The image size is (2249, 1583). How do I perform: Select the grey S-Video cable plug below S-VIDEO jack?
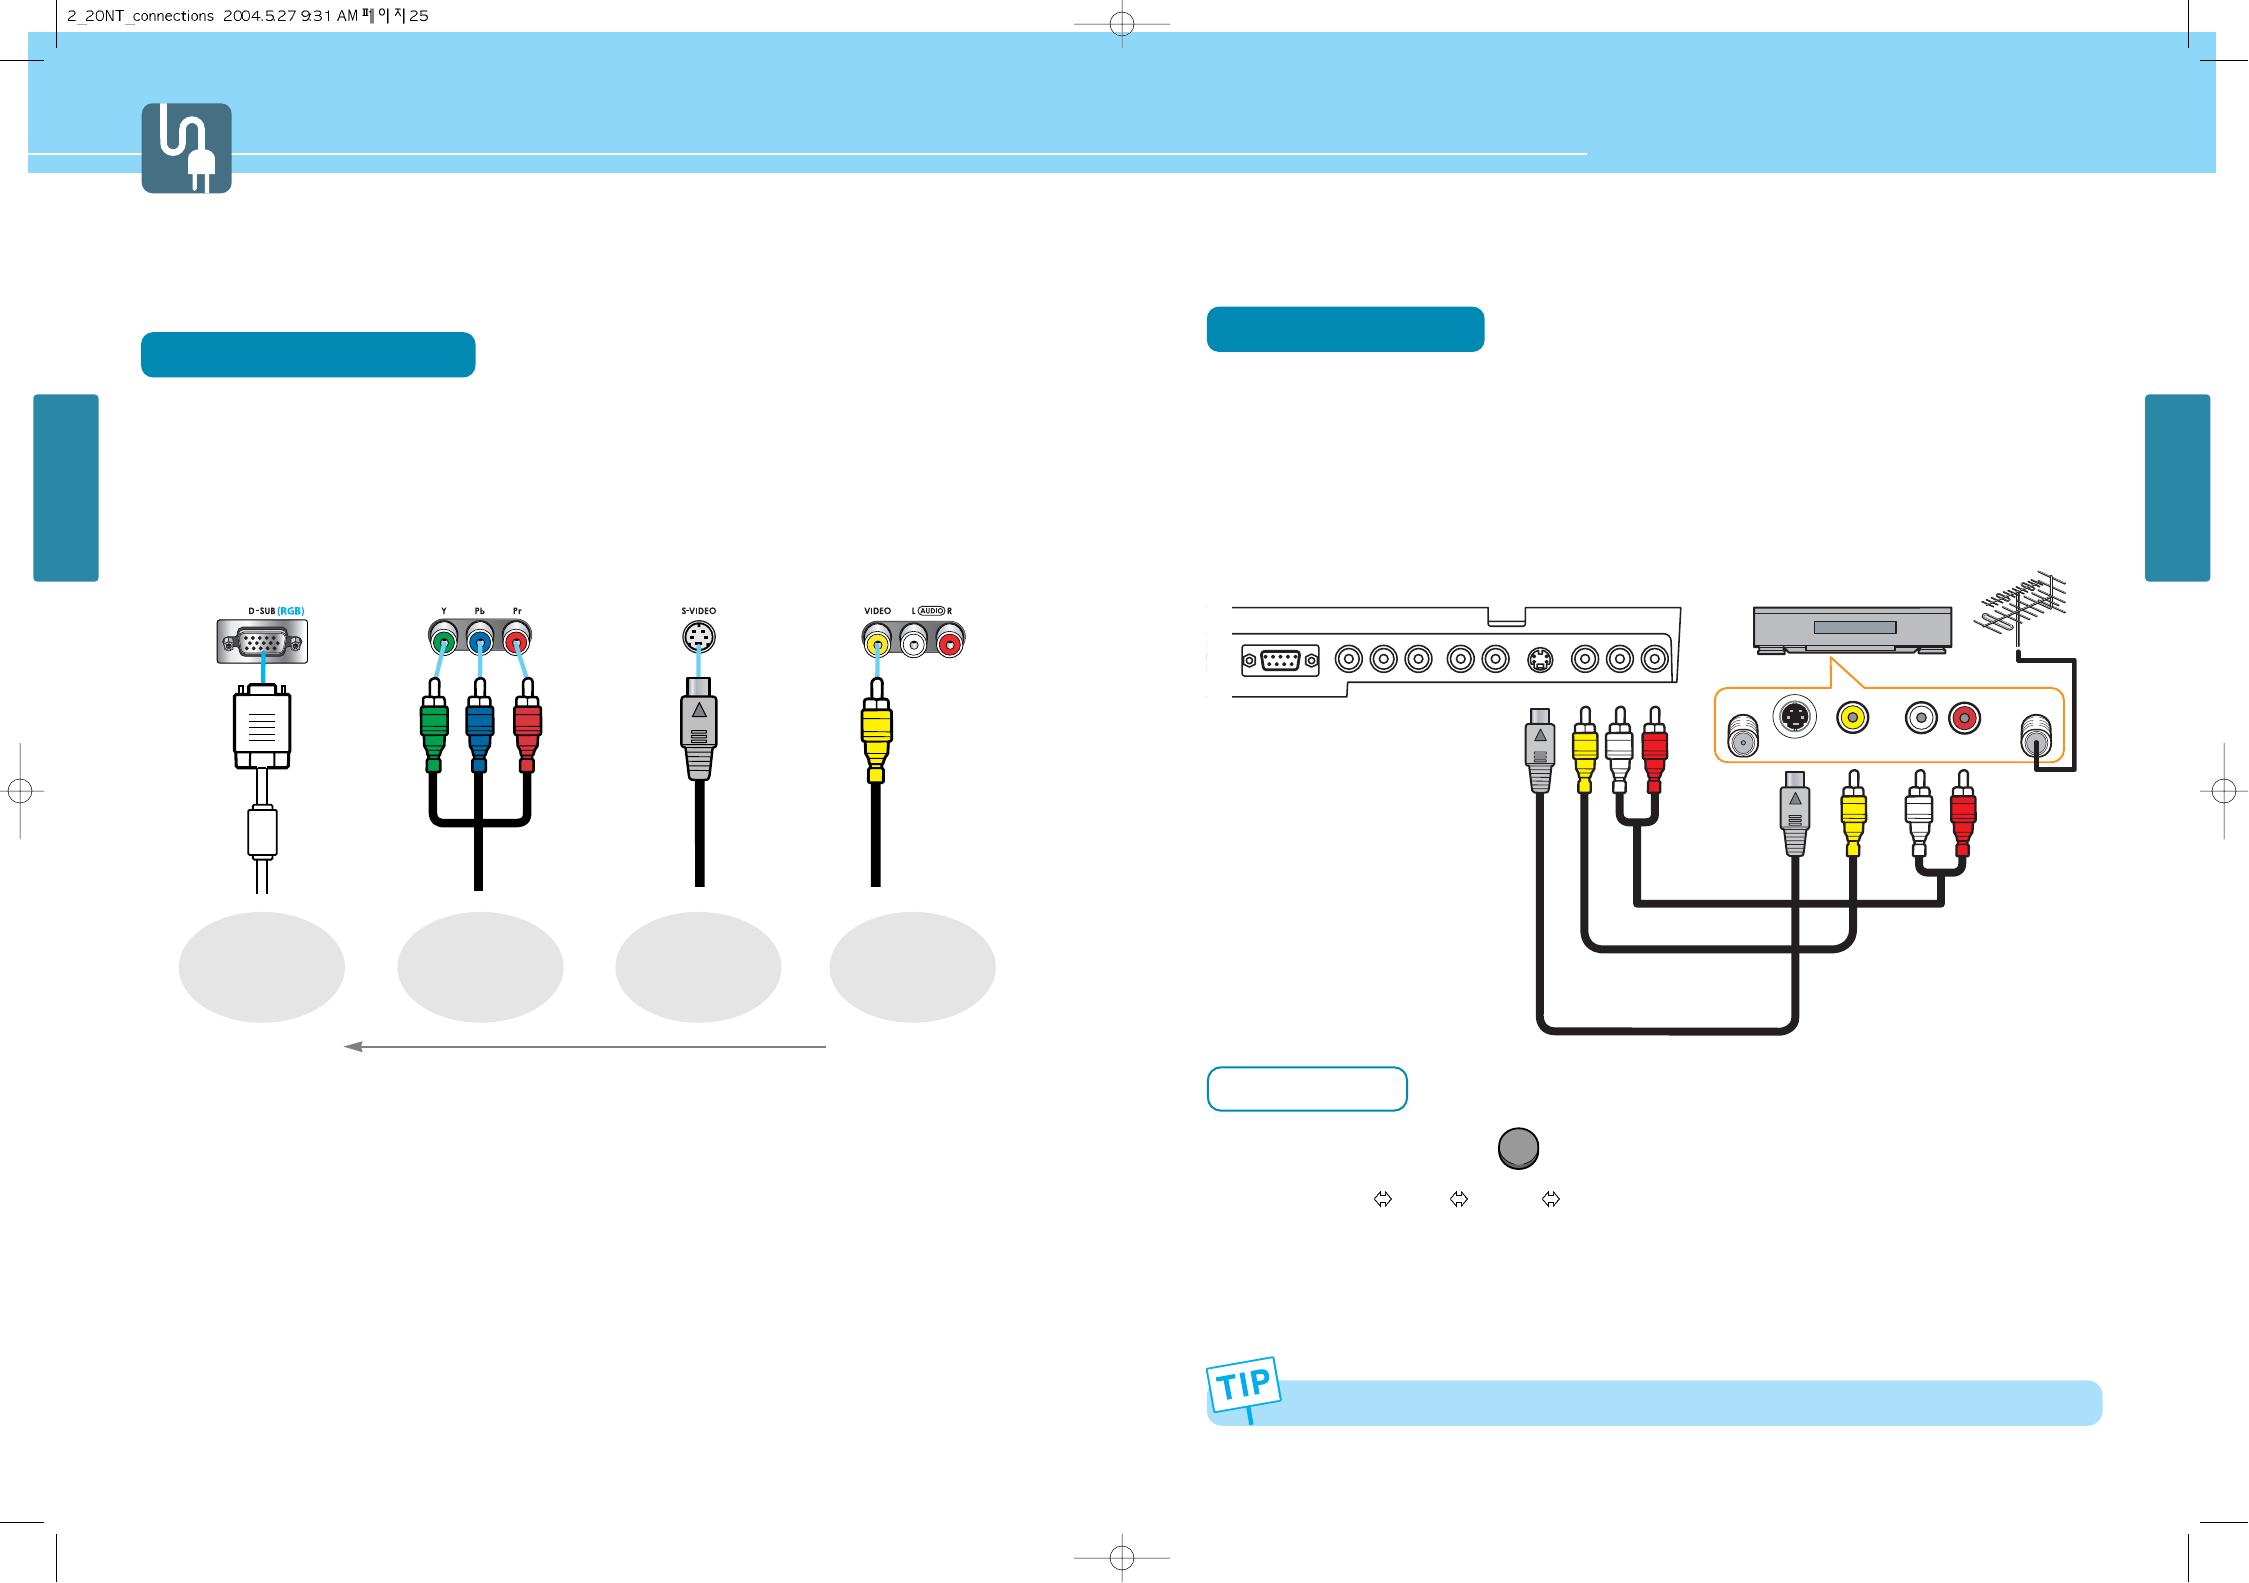point(699,728)
